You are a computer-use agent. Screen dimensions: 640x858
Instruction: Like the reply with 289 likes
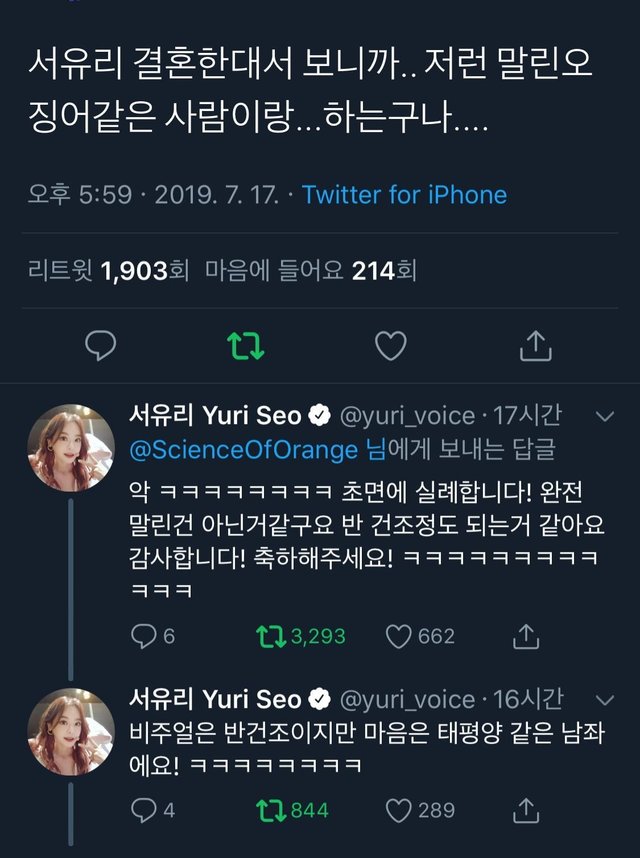400,810
